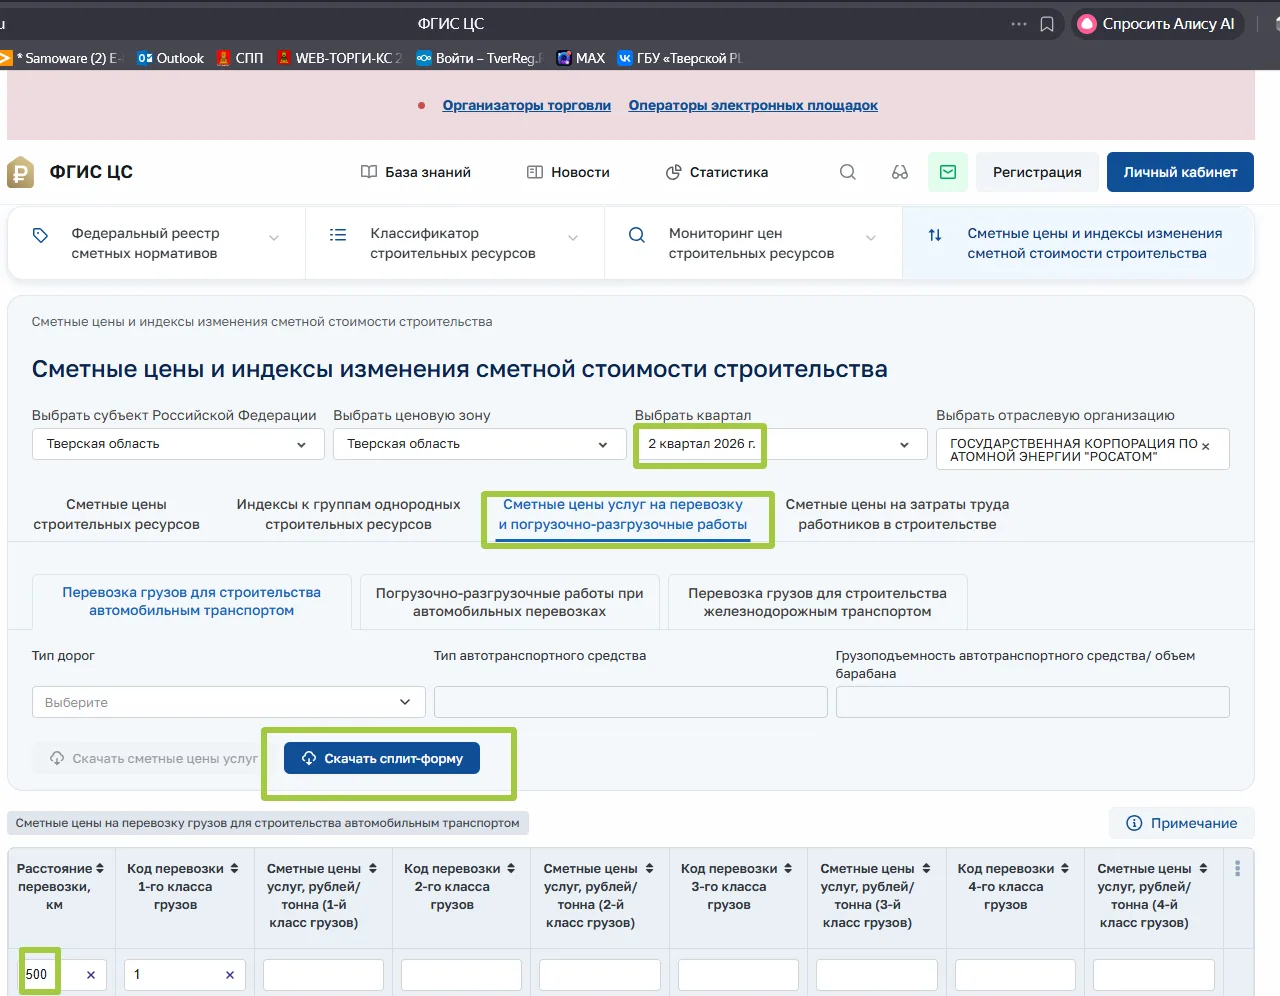Click Скачать сметные цены услуг button
Viewport: 1280px width, 996px height.
point(154,758)
